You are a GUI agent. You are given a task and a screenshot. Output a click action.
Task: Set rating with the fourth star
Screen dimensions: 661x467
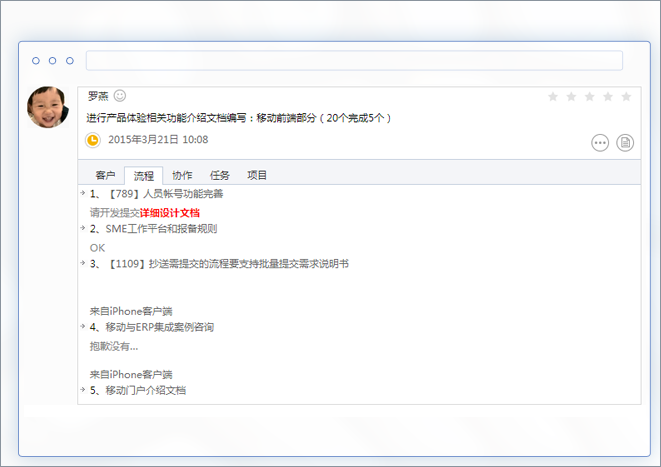608,97
